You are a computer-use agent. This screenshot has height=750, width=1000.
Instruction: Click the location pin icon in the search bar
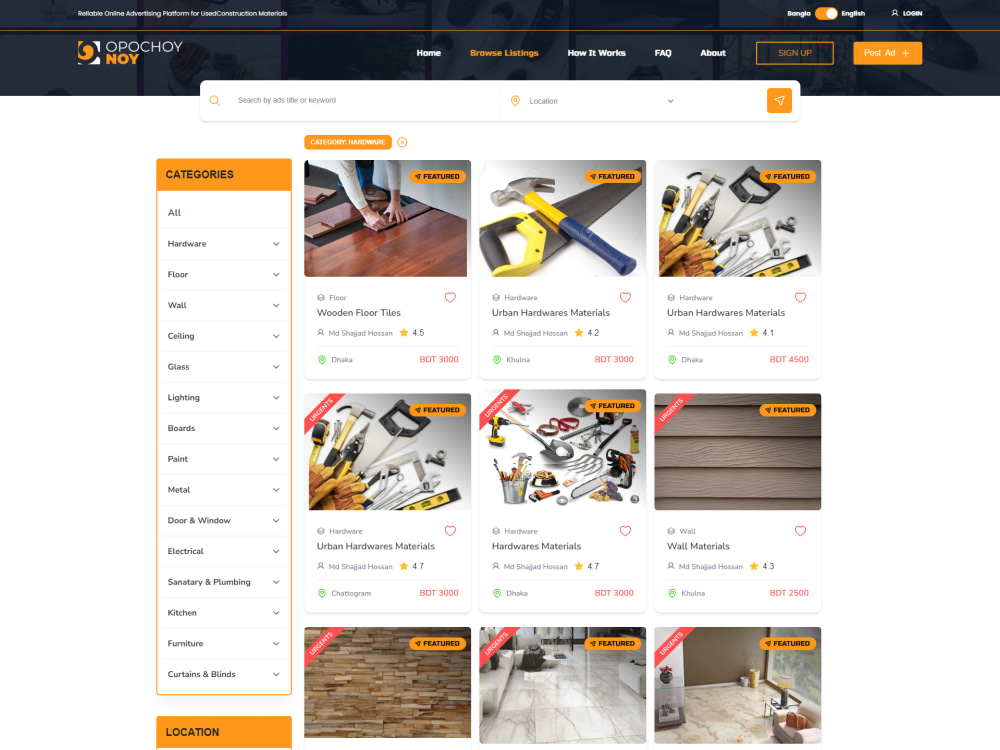[x=515, y=101]
